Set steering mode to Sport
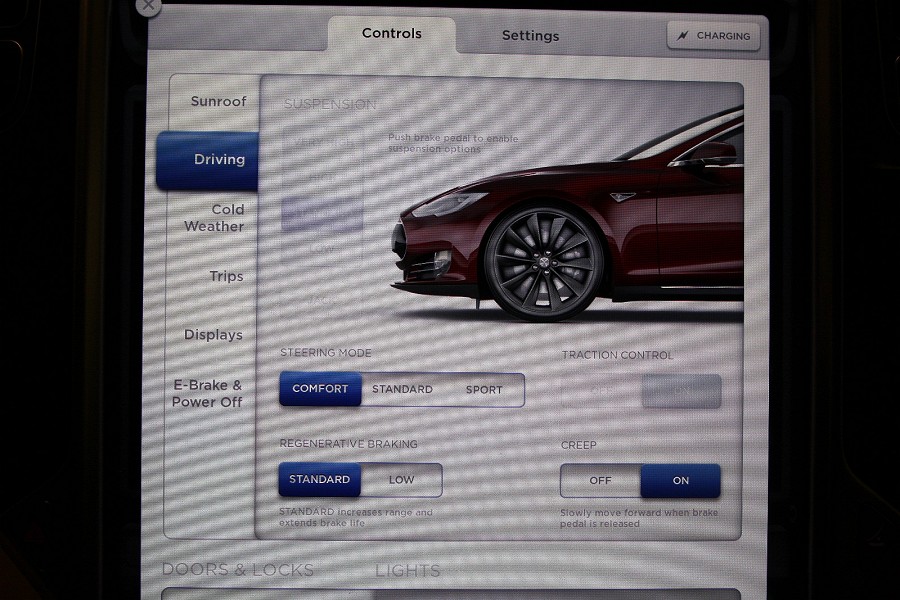This screenshot has width=900, height=600. pos(484,389)
